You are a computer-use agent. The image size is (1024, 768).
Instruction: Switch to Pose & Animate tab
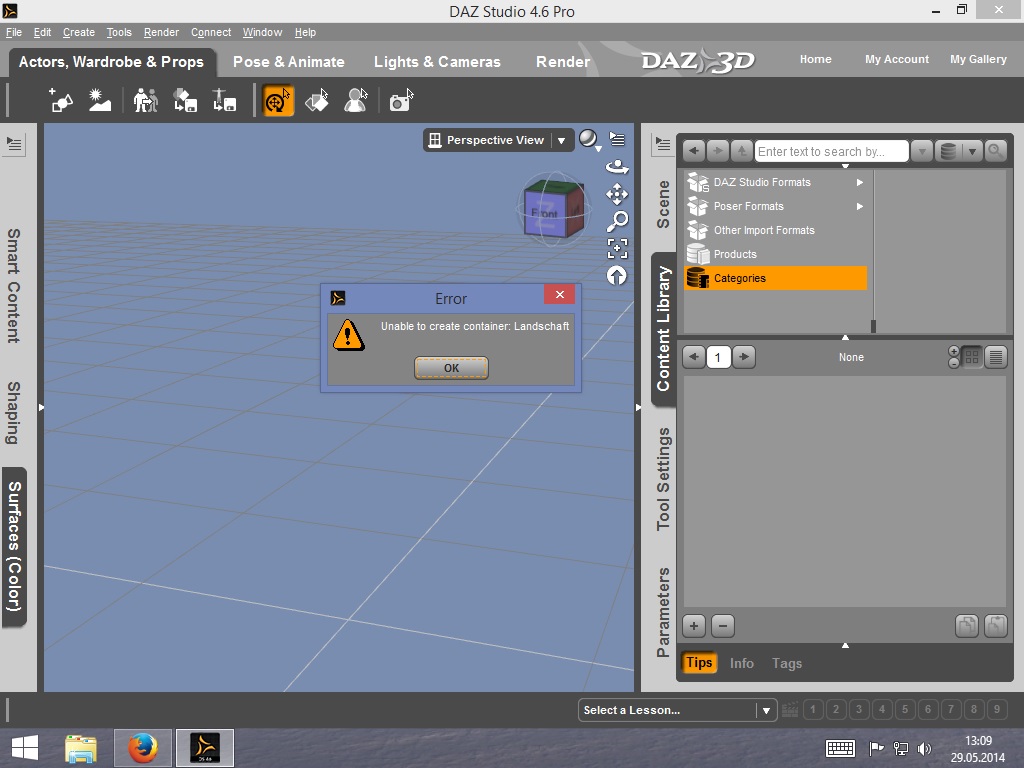[289, 62]
